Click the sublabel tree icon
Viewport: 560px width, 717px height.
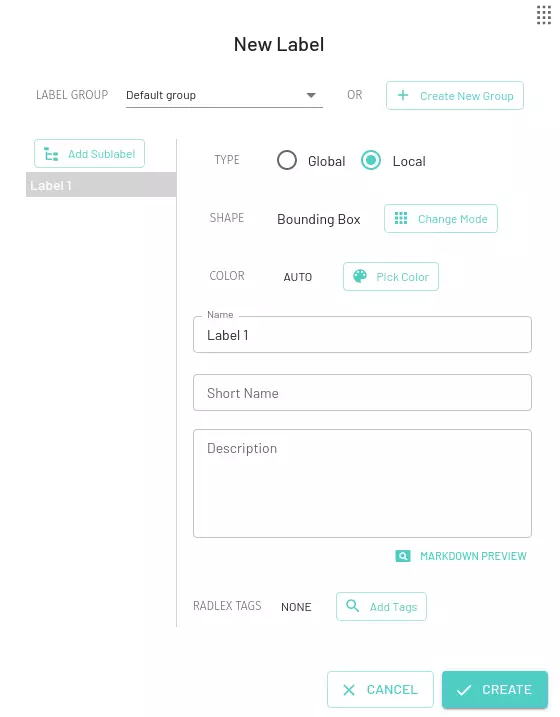tap(51, 154)
